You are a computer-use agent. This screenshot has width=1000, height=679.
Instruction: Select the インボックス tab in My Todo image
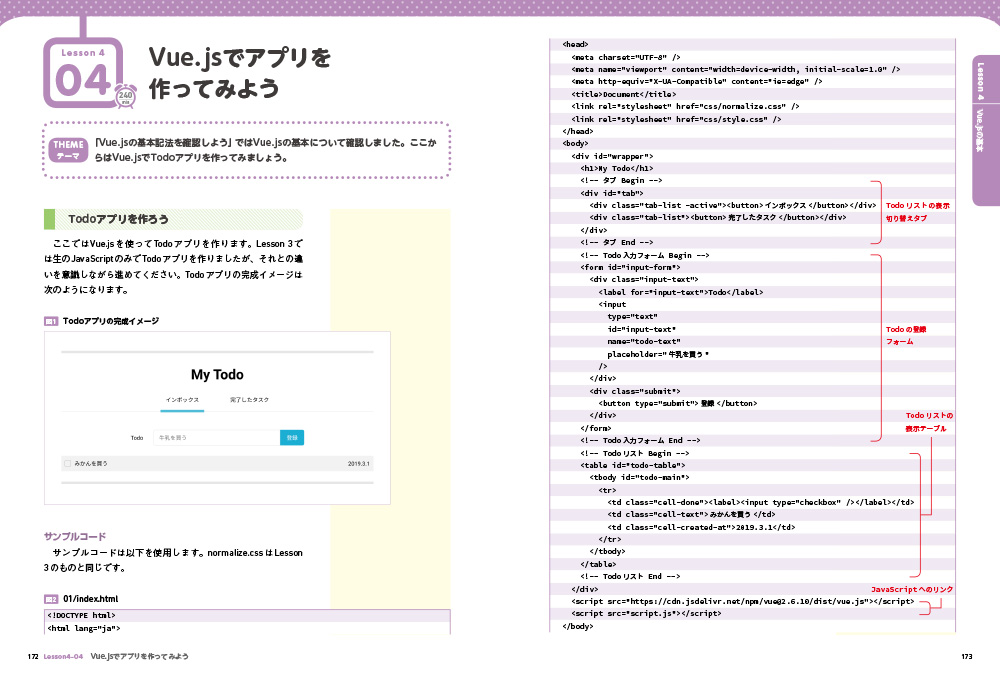[x=182, y=400]
